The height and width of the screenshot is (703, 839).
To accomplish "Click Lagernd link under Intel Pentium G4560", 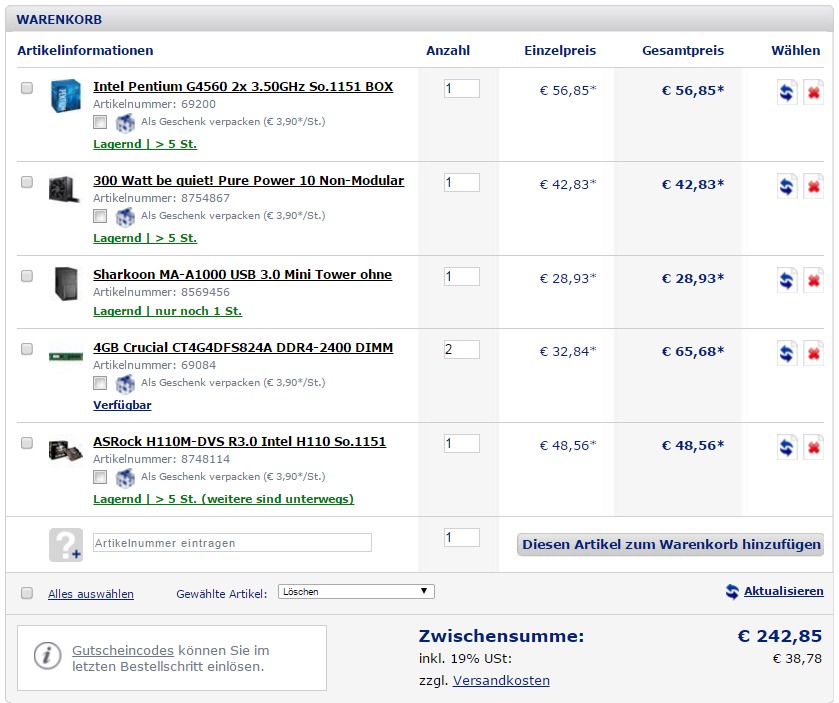I will (145, 144).
